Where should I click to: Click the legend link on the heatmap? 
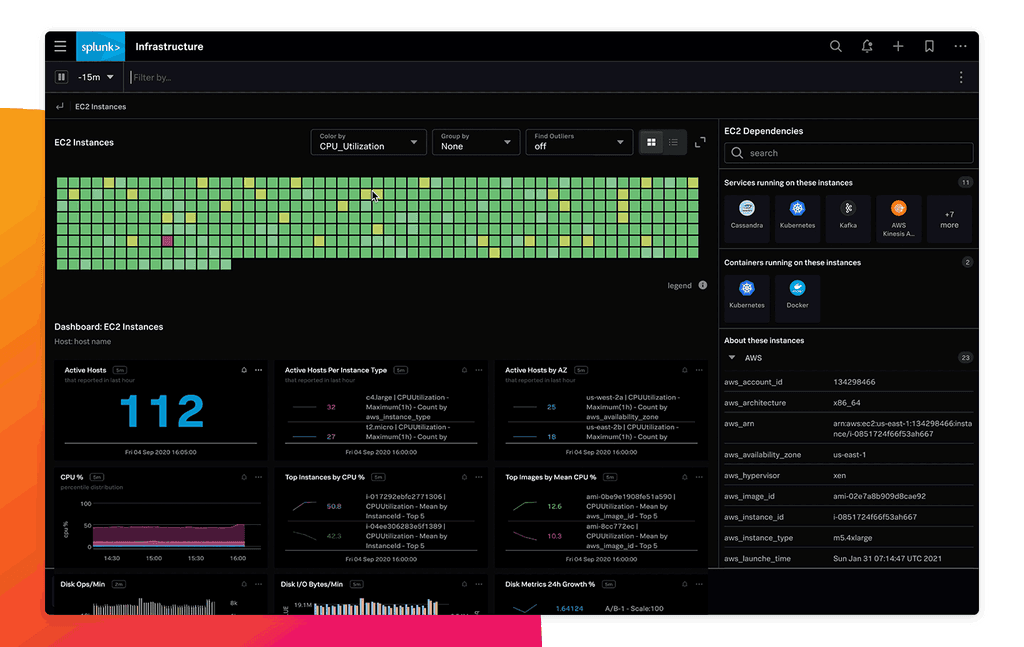coord(678,285)
